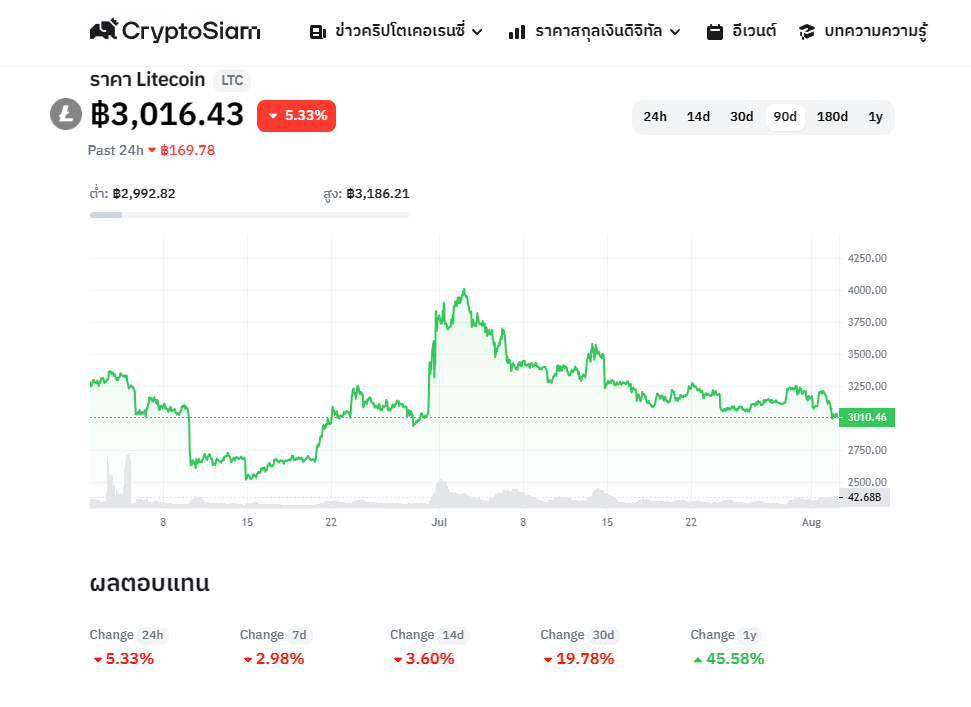This screenshot has width=971, height=707.
Task: Click the 4250.00 y-axis label
Action: point(867,258)
